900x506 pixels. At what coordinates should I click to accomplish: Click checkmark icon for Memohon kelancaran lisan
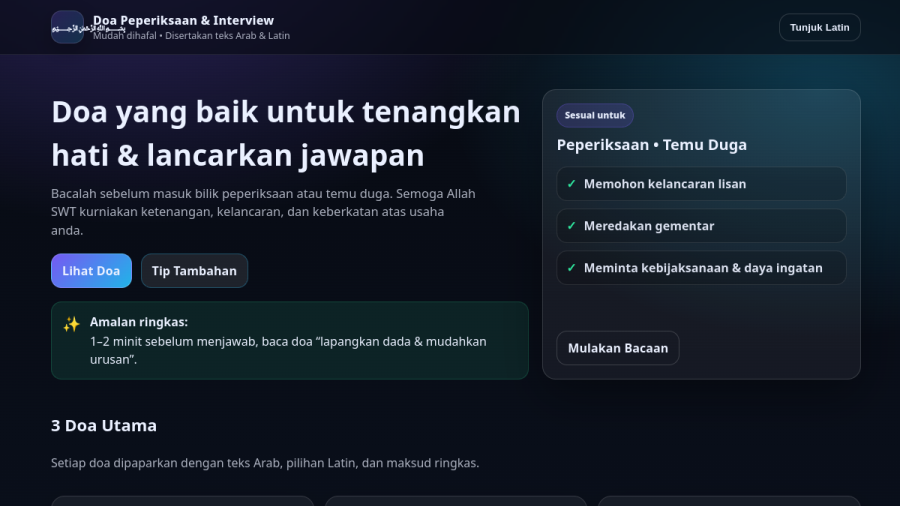coord(571,184)
